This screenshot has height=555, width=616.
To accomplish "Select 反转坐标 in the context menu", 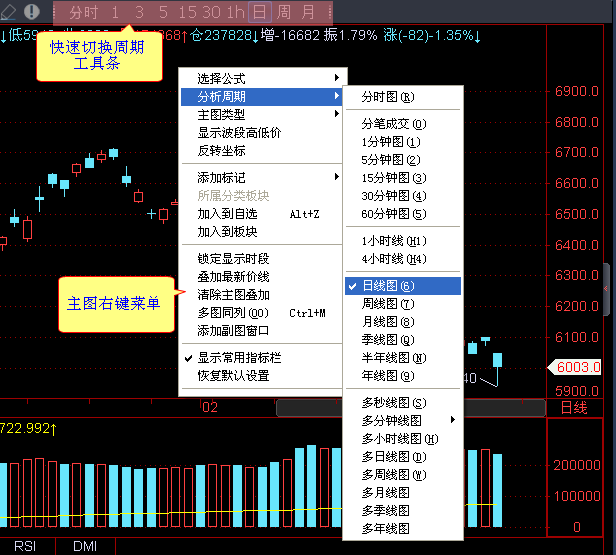I will click(x=222, y=151).
